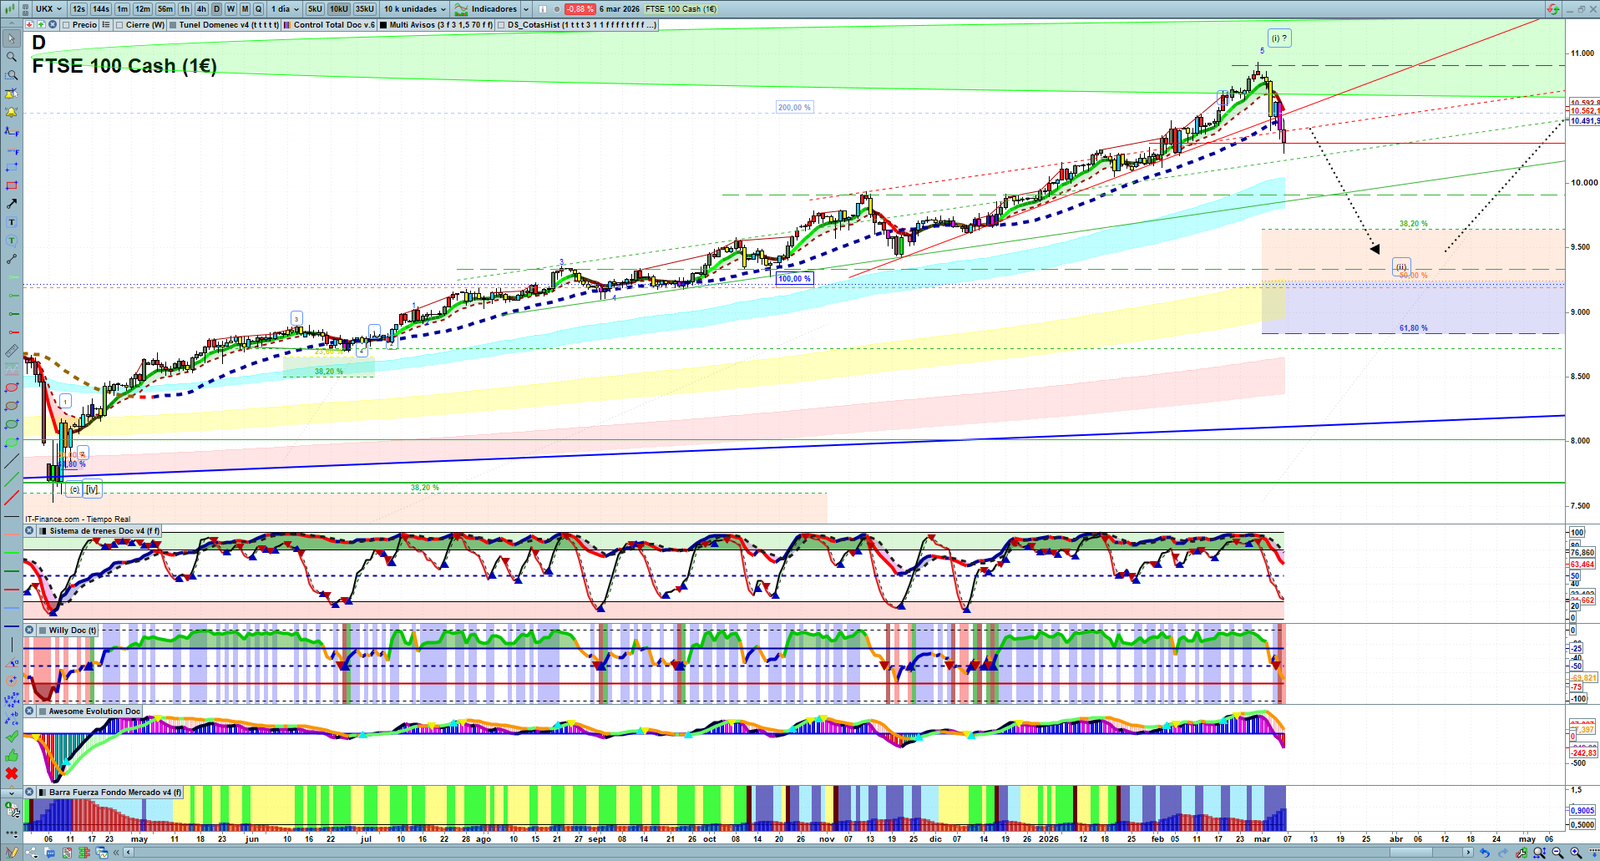Switch to the 1h timeframe
This screenshot has width=1600, height=861.
(185, 9)
